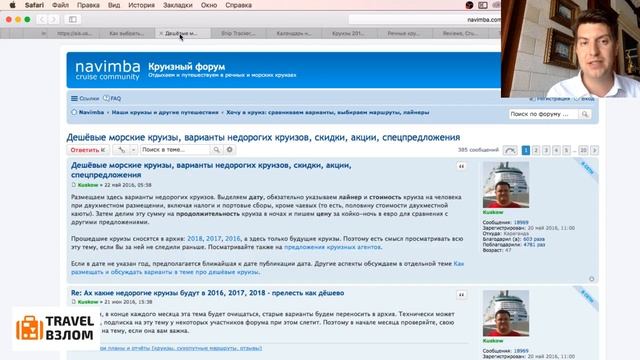640x360 pixels.
Task: Go back with Safari's back arrow
Action: (x=42, y=19)
